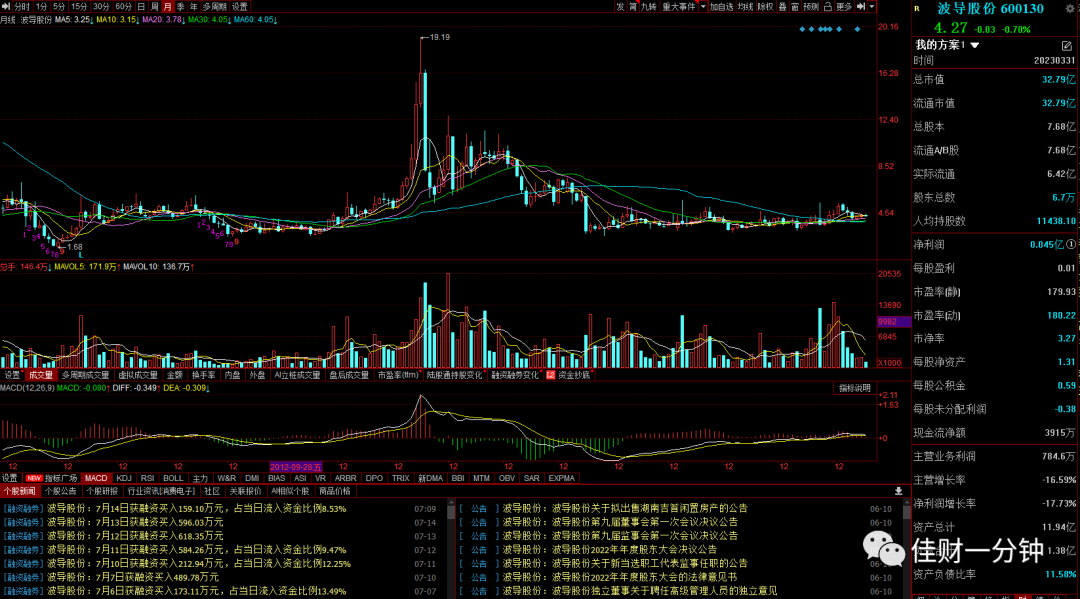Screen dimensions: 1080x599
Task: Open announcement 关于拟出售湖南吉首闲置房产的公告
Action: (x=625, y=509)
